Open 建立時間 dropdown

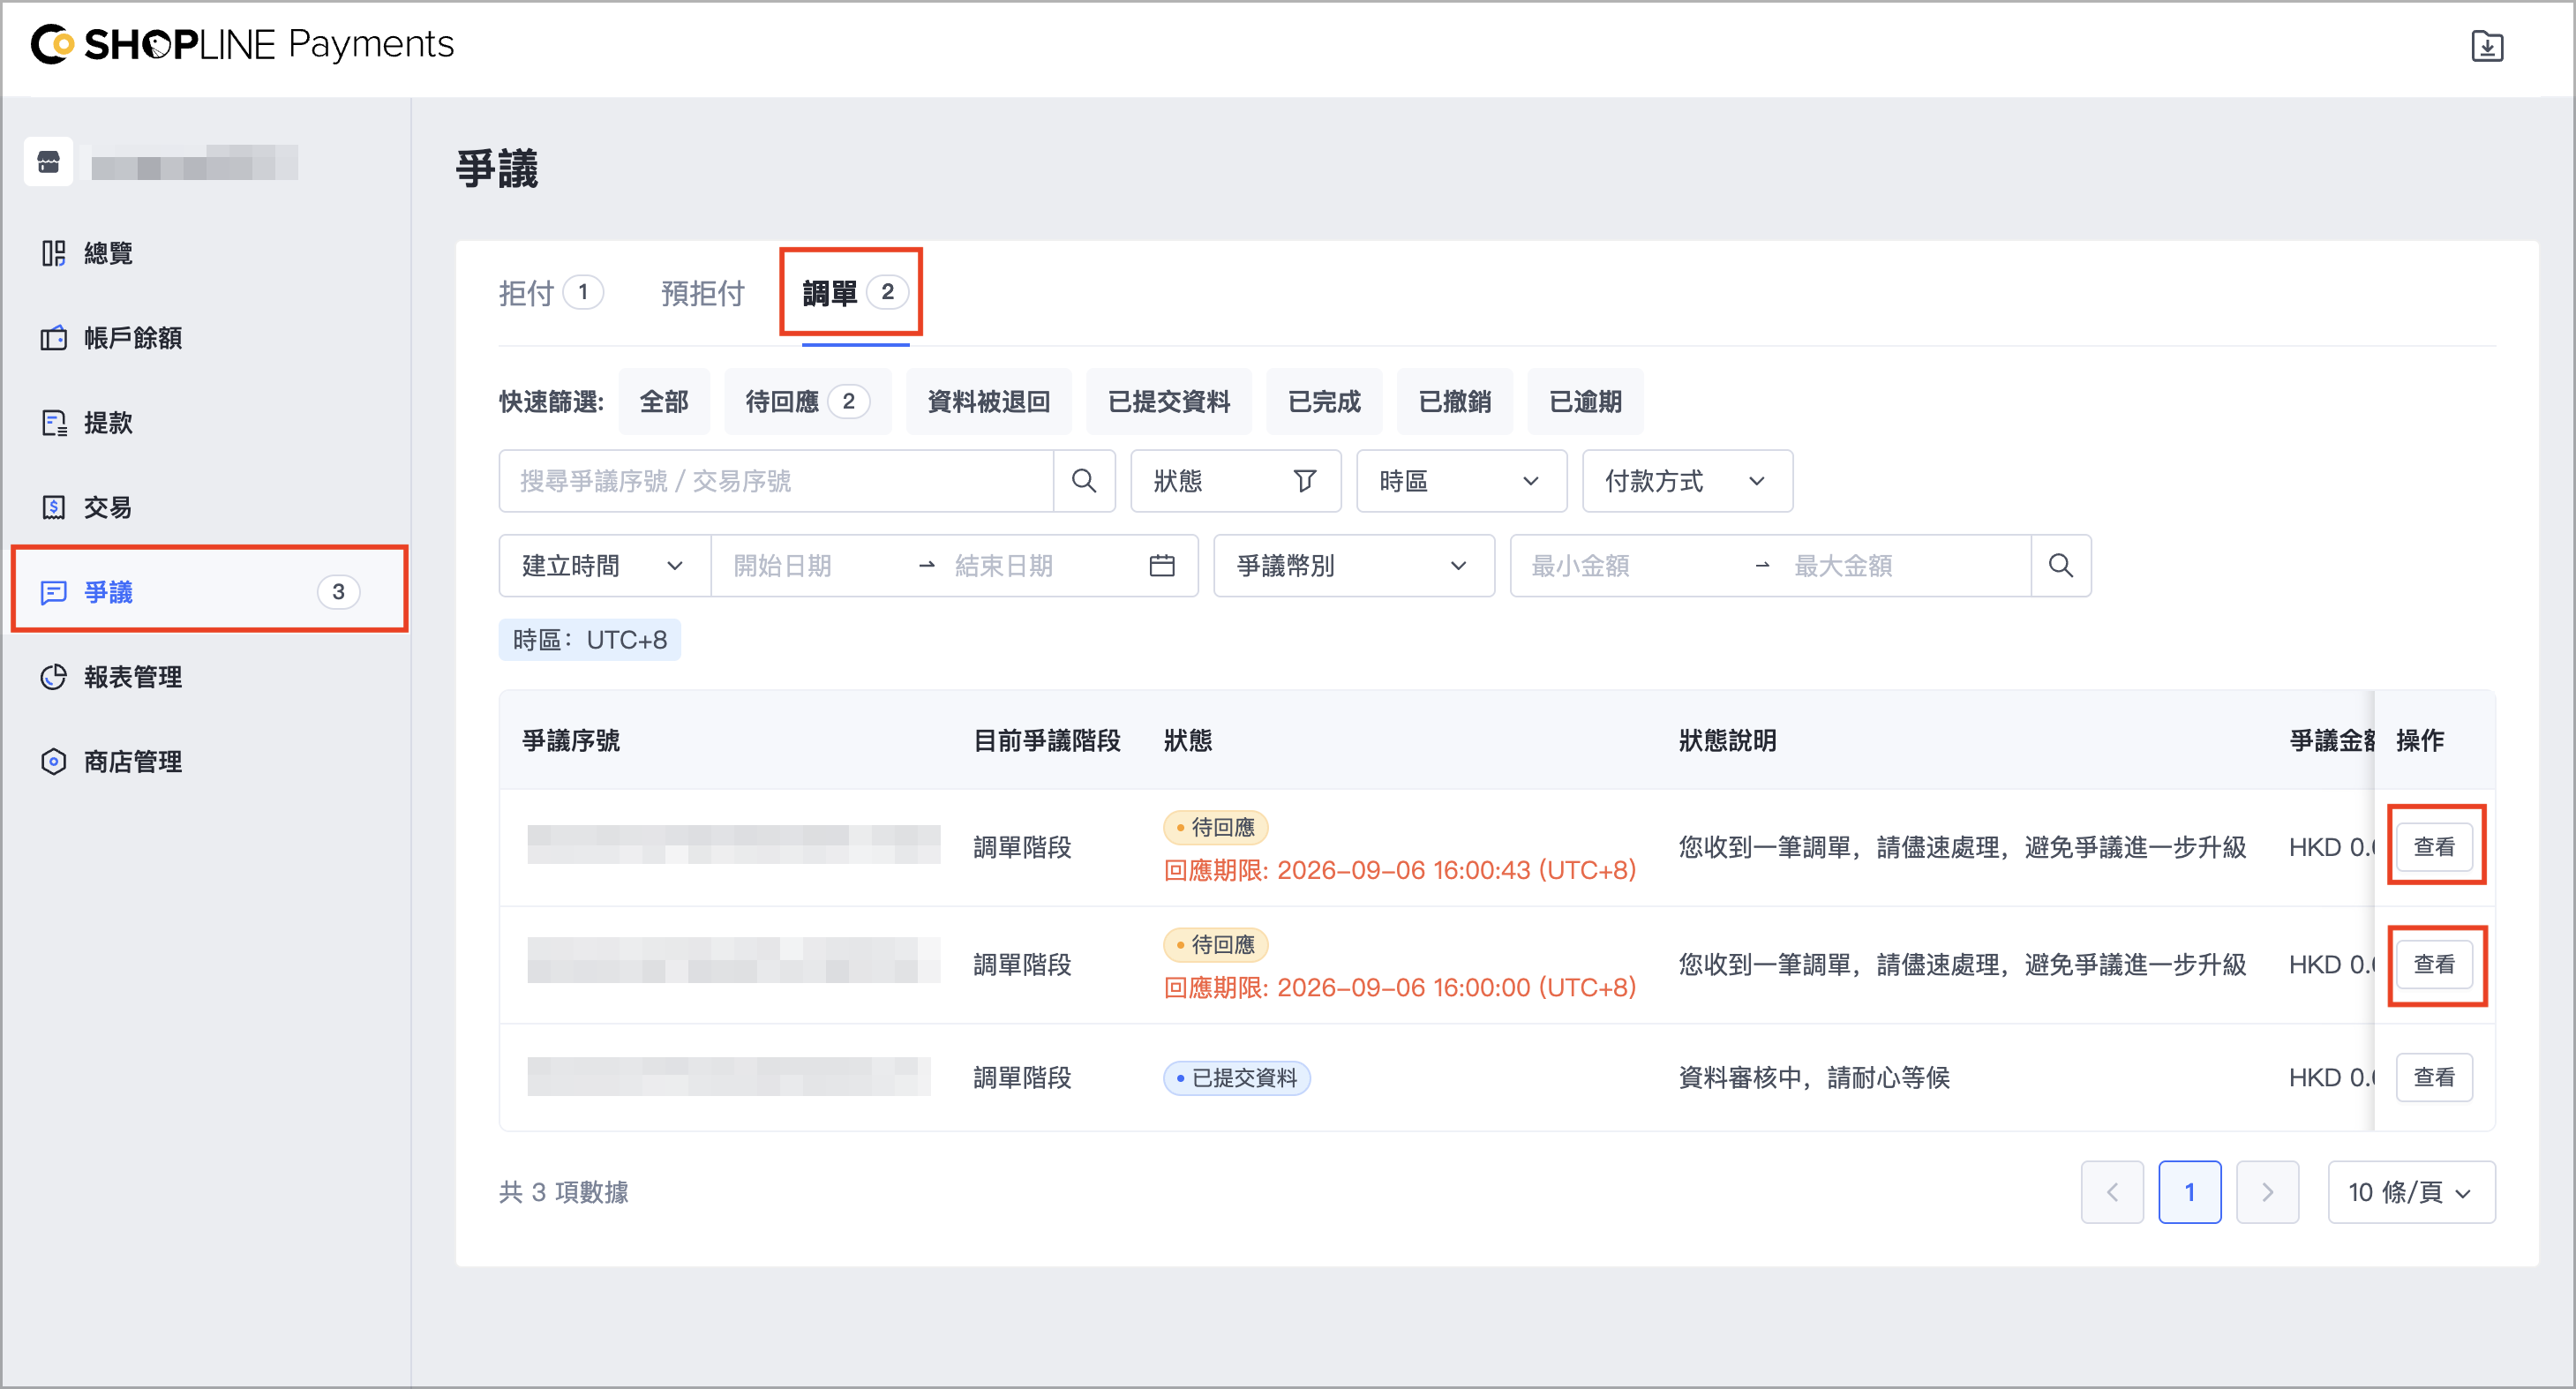coord(604,566)
